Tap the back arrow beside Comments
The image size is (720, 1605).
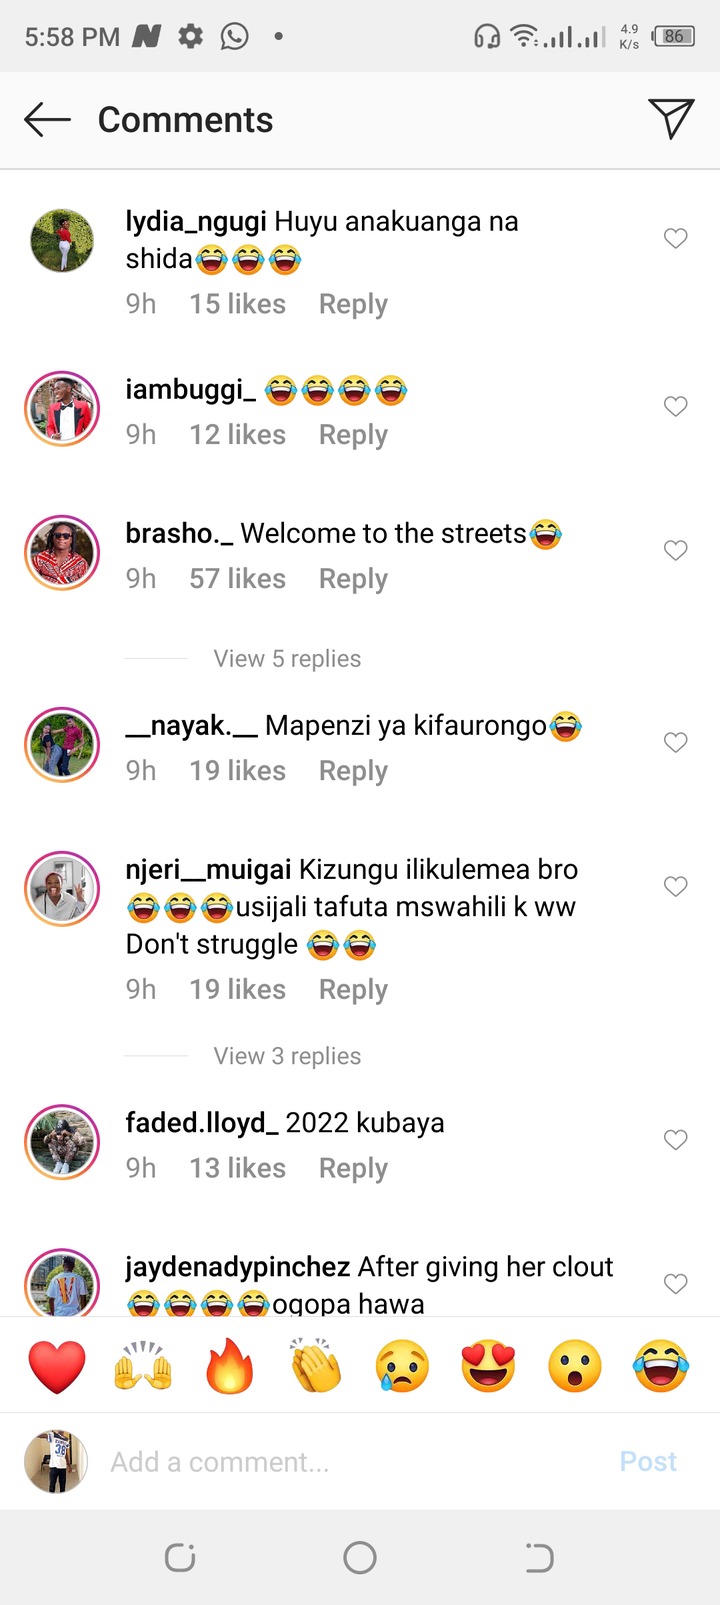point(47,120)
